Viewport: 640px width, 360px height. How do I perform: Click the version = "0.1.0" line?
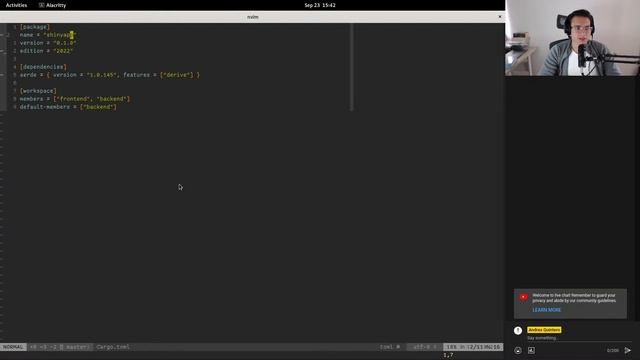(48, 43)
